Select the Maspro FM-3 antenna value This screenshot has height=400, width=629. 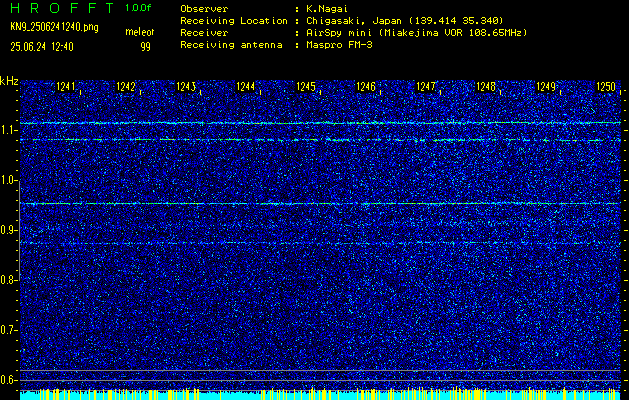tap(339, 45)
